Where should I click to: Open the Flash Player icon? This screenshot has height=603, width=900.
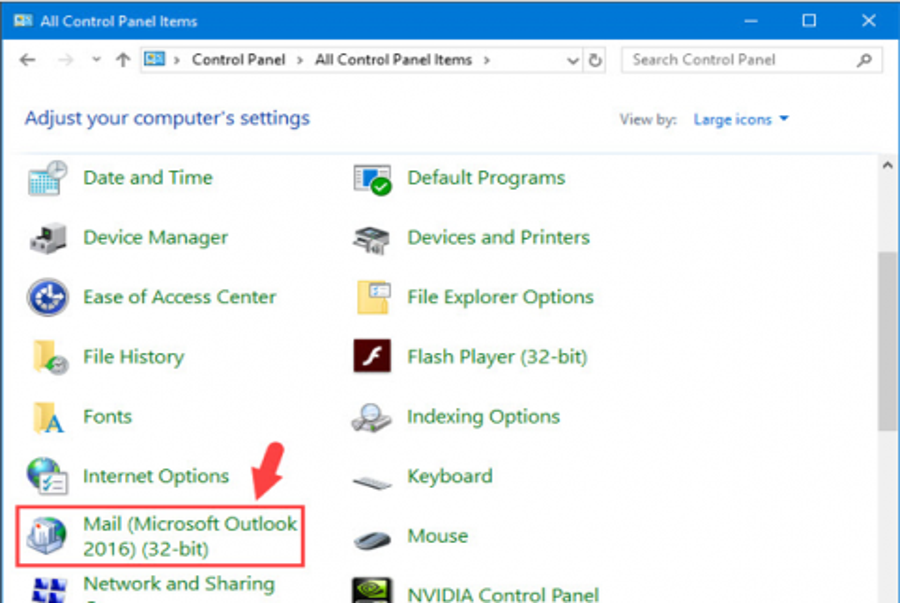(372, 356)
